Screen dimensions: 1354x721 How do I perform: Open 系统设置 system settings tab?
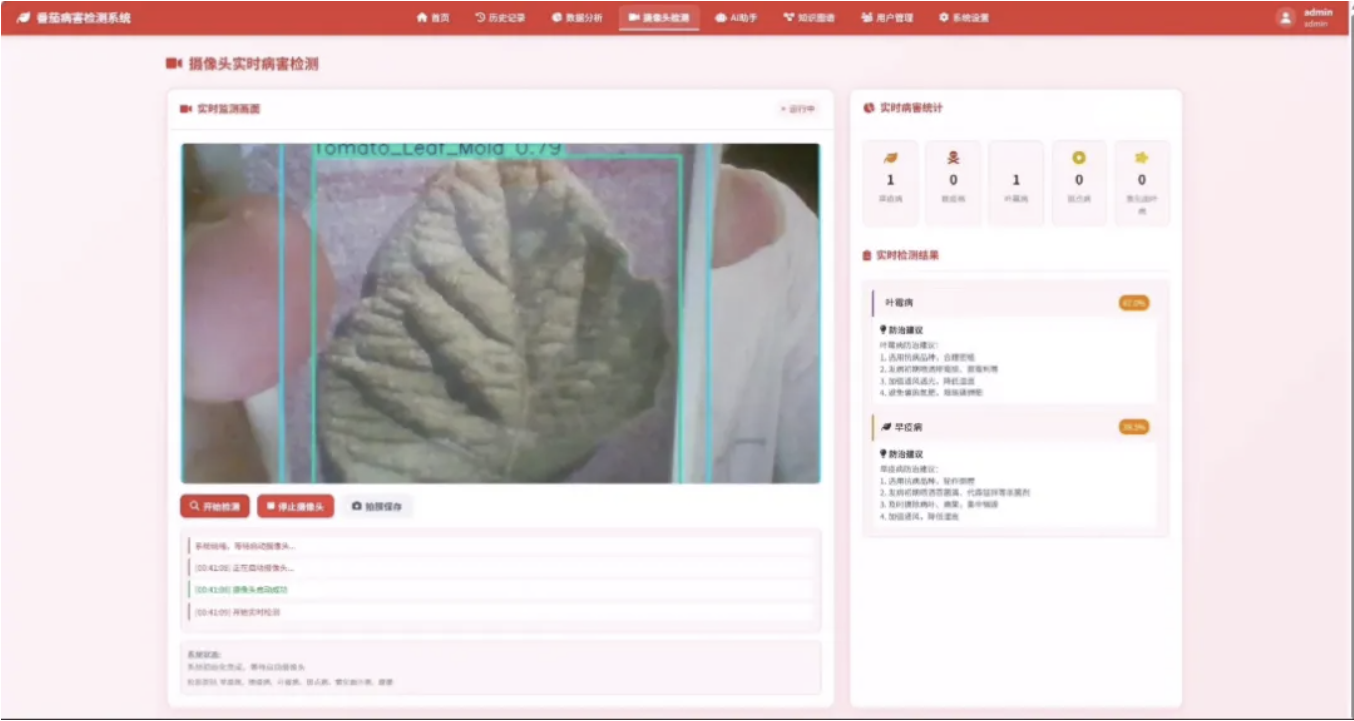pyautogui.click(x=964, y=18)
